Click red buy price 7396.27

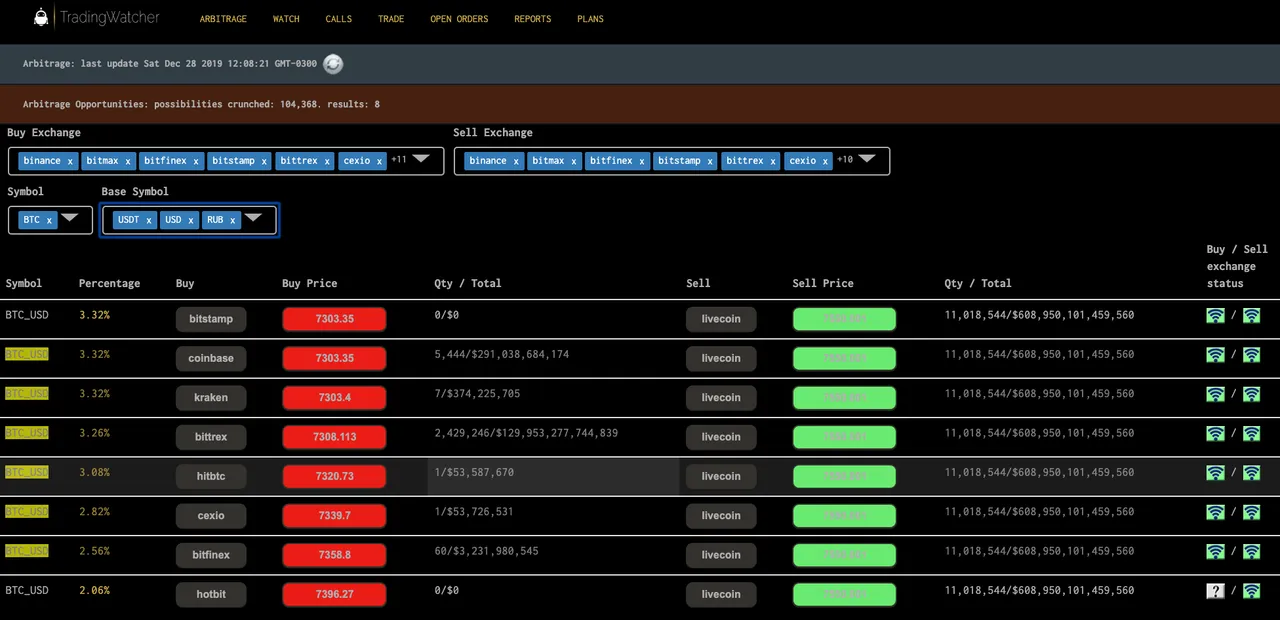[334, 594]
